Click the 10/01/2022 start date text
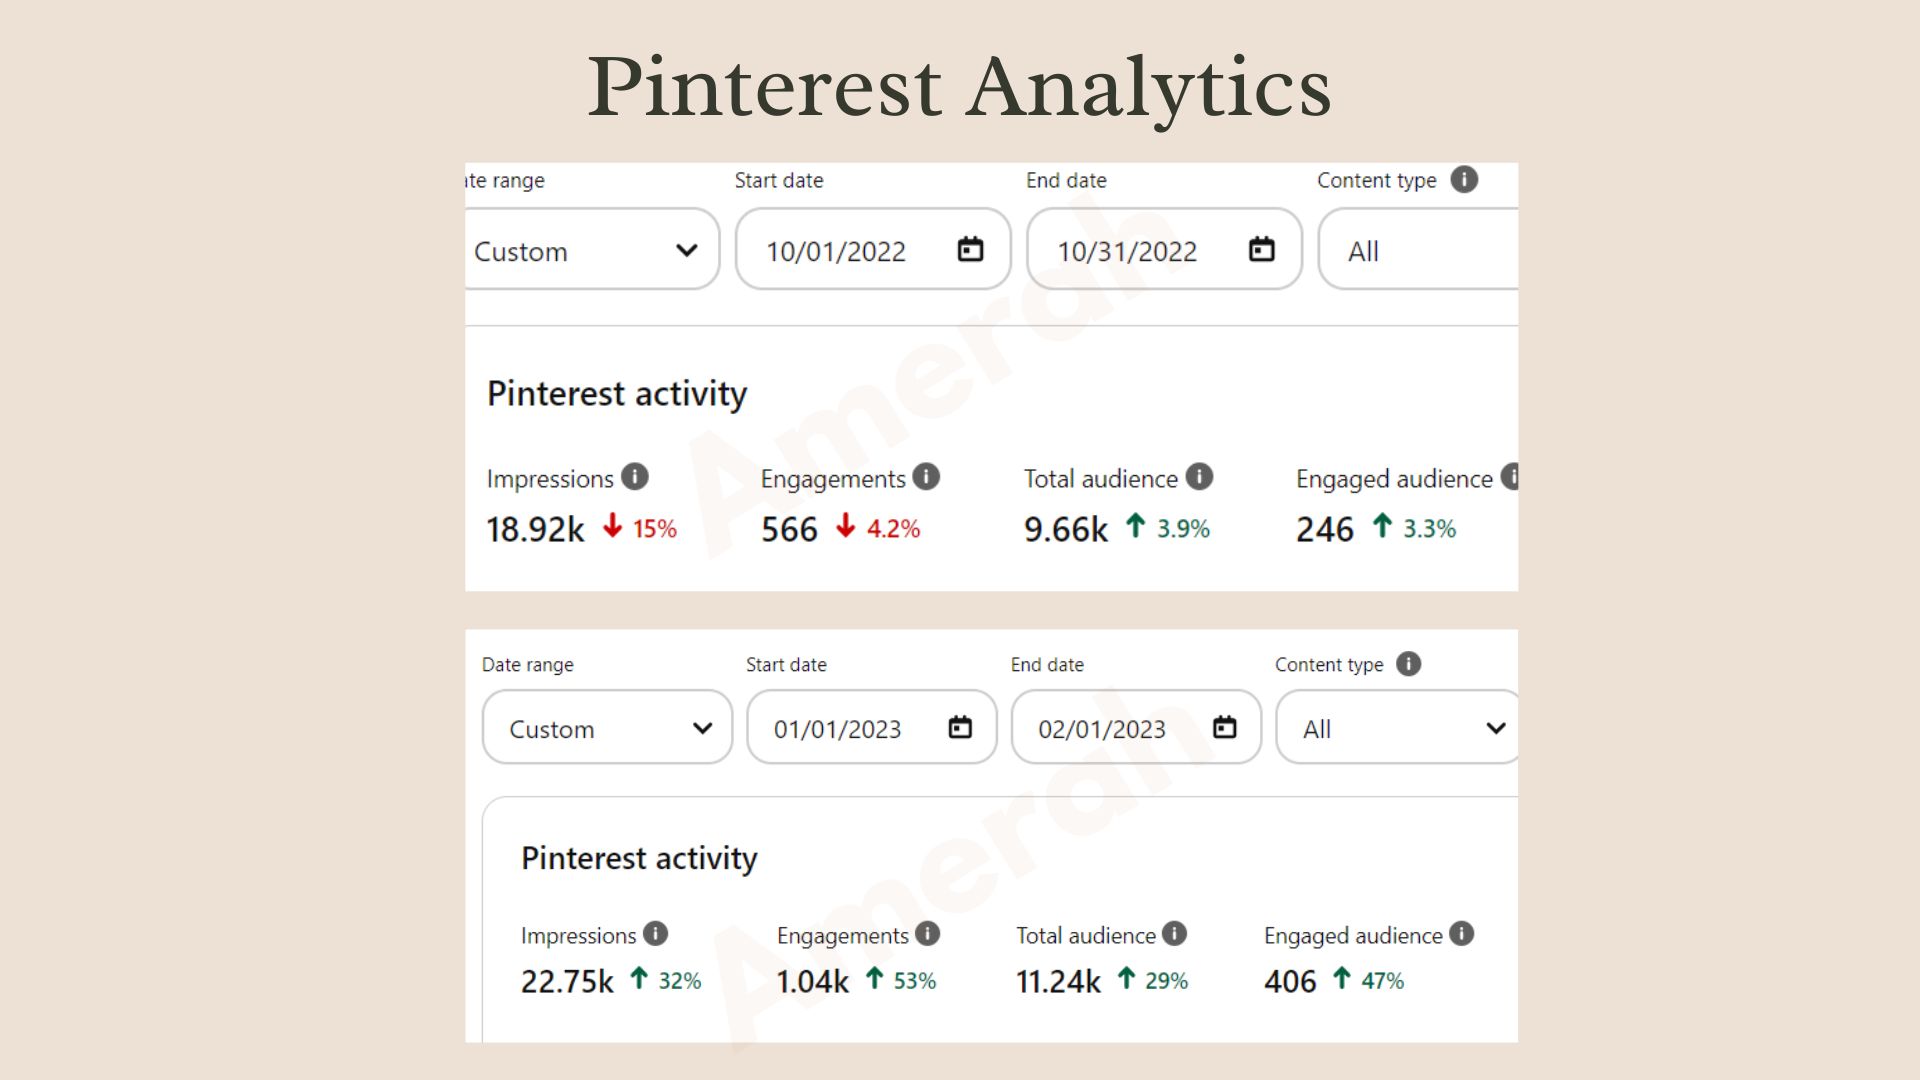 [836, 252]
